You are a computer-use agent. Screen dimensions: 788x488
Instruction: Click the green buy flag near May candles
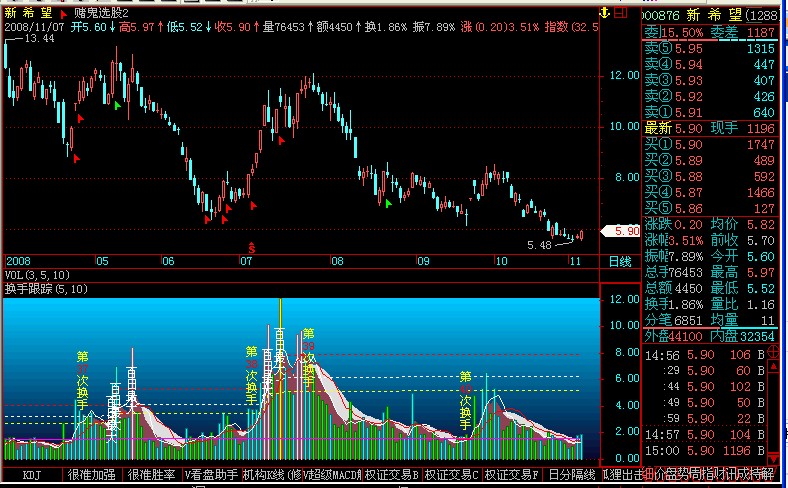click(x=118, y=106)
